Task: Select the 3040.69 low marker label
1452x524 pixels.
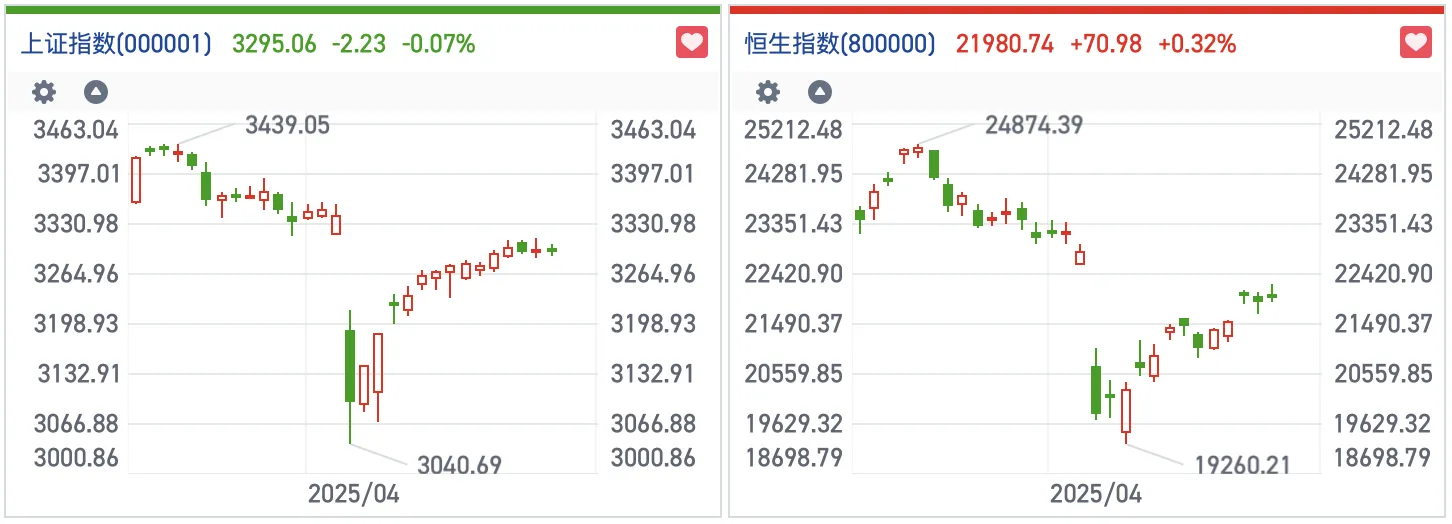Action: (x=460, y=464)
